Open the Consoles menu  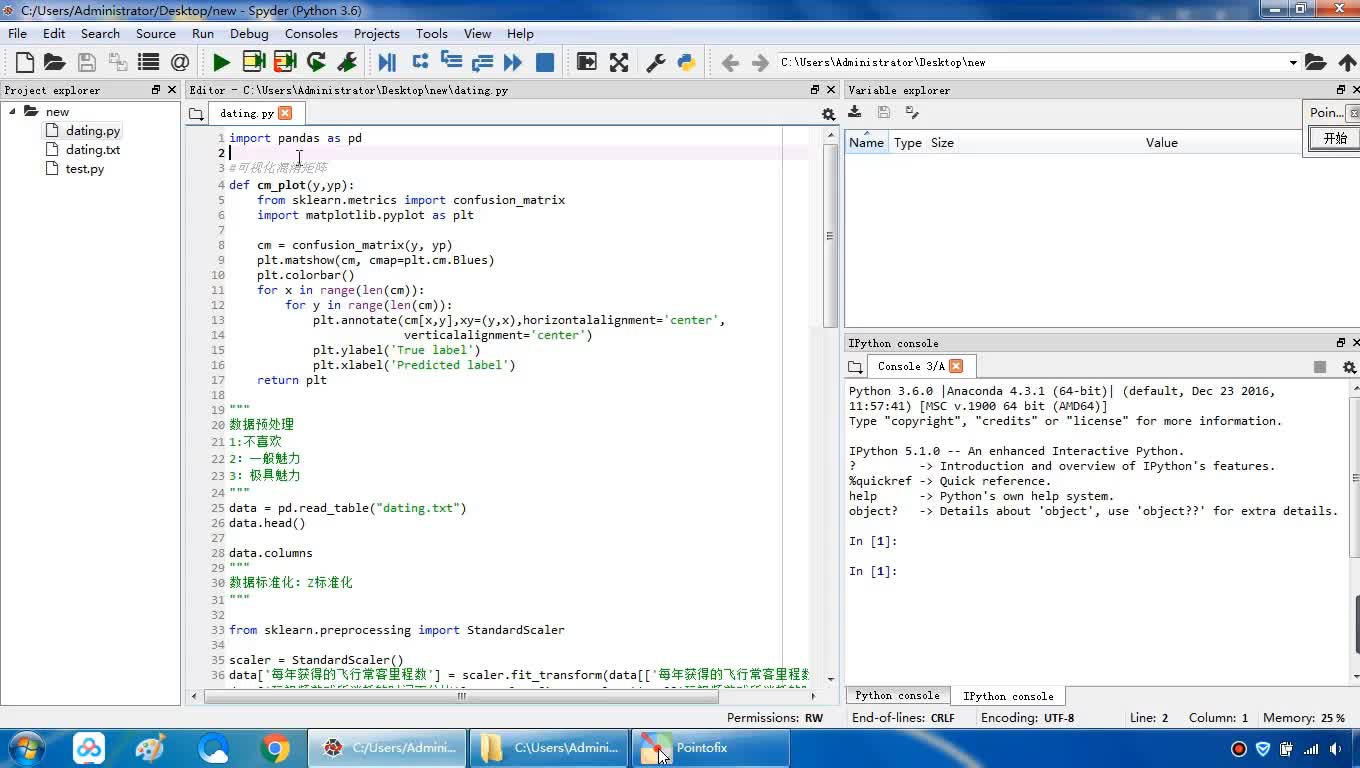pyautogui.click(x=311, y=33)
